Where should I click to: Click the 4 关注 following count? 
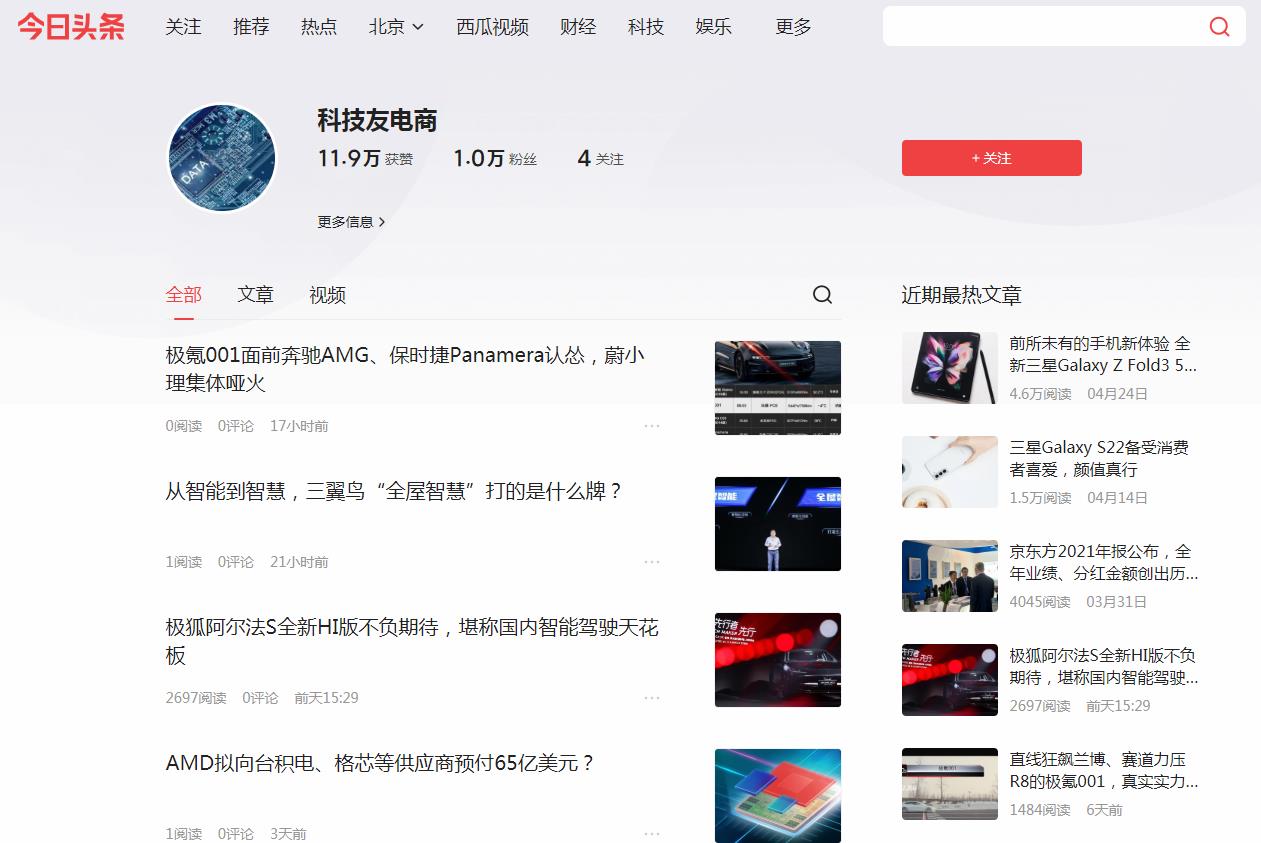pos(600,159)
